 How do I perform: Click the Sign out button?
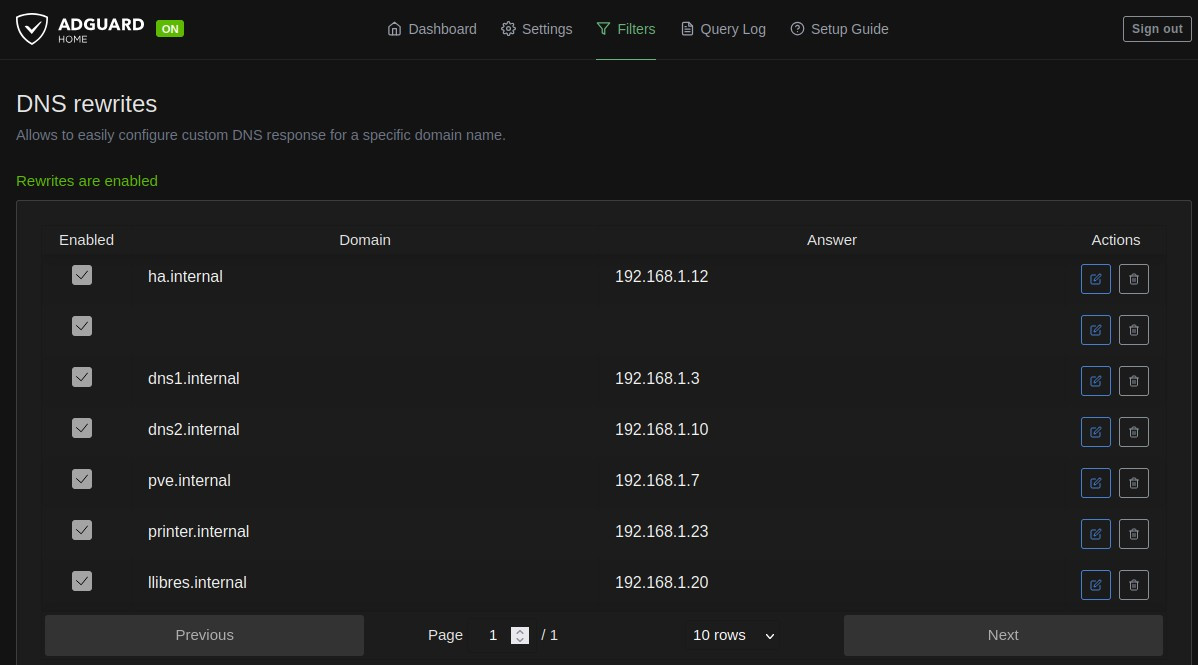click(1156, 29)
